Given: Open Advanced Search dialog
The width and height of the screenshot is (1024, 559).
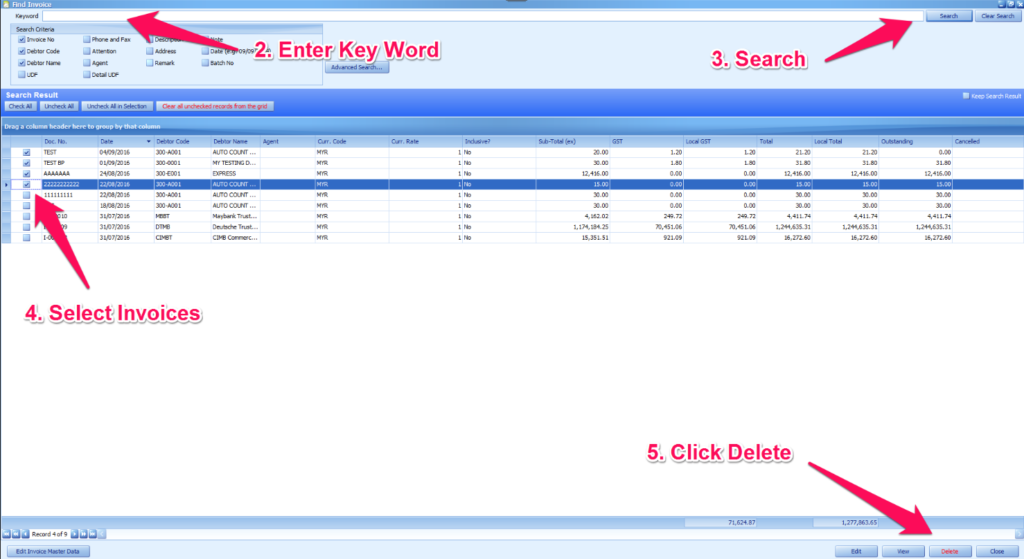Looking at the screenshot, I should [357, 67].
